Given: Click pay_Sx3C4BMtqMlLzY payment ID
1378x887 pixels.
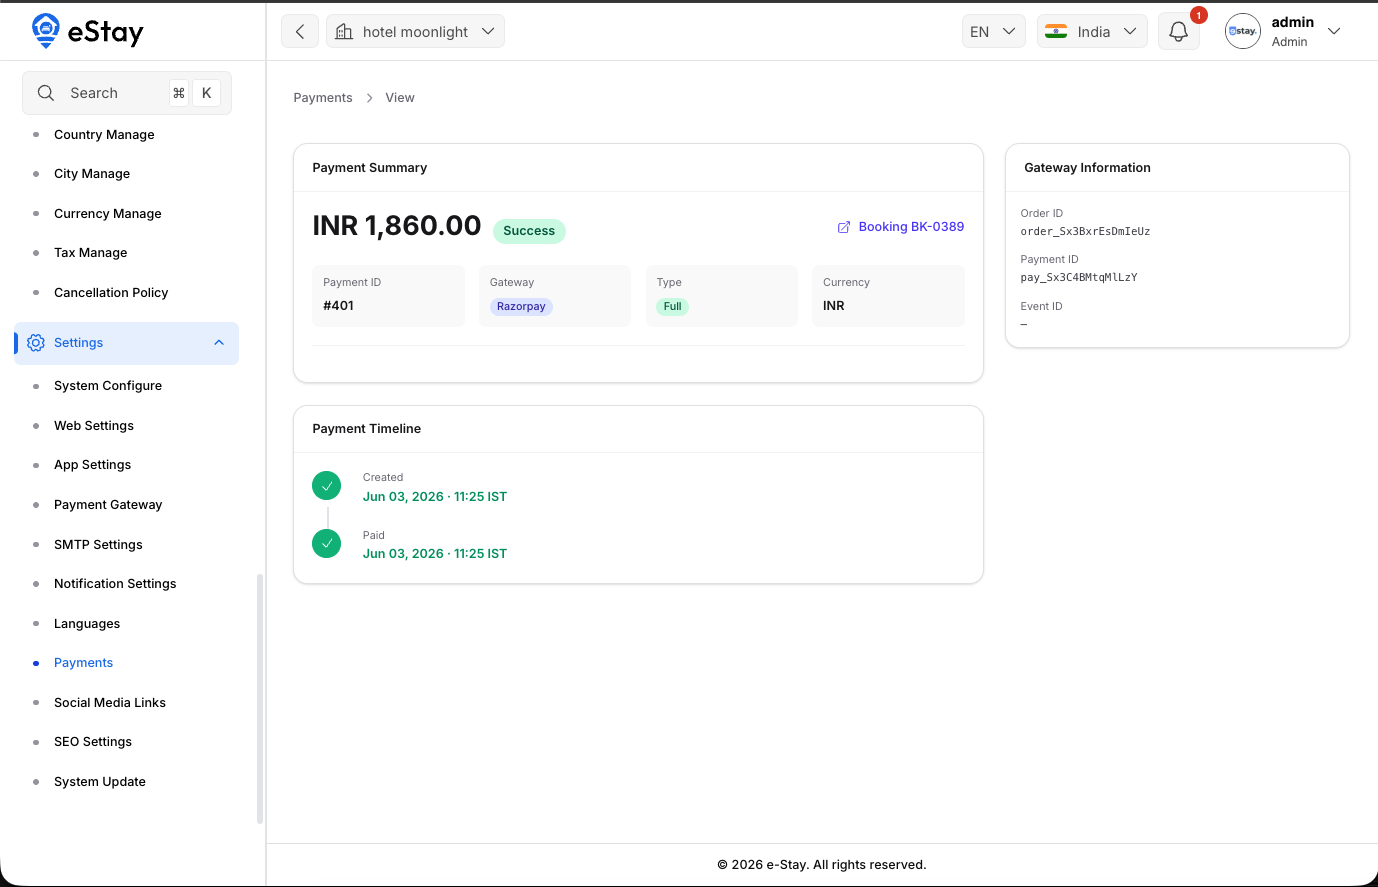Looking at the screenshot, I should coord(1079,278).
